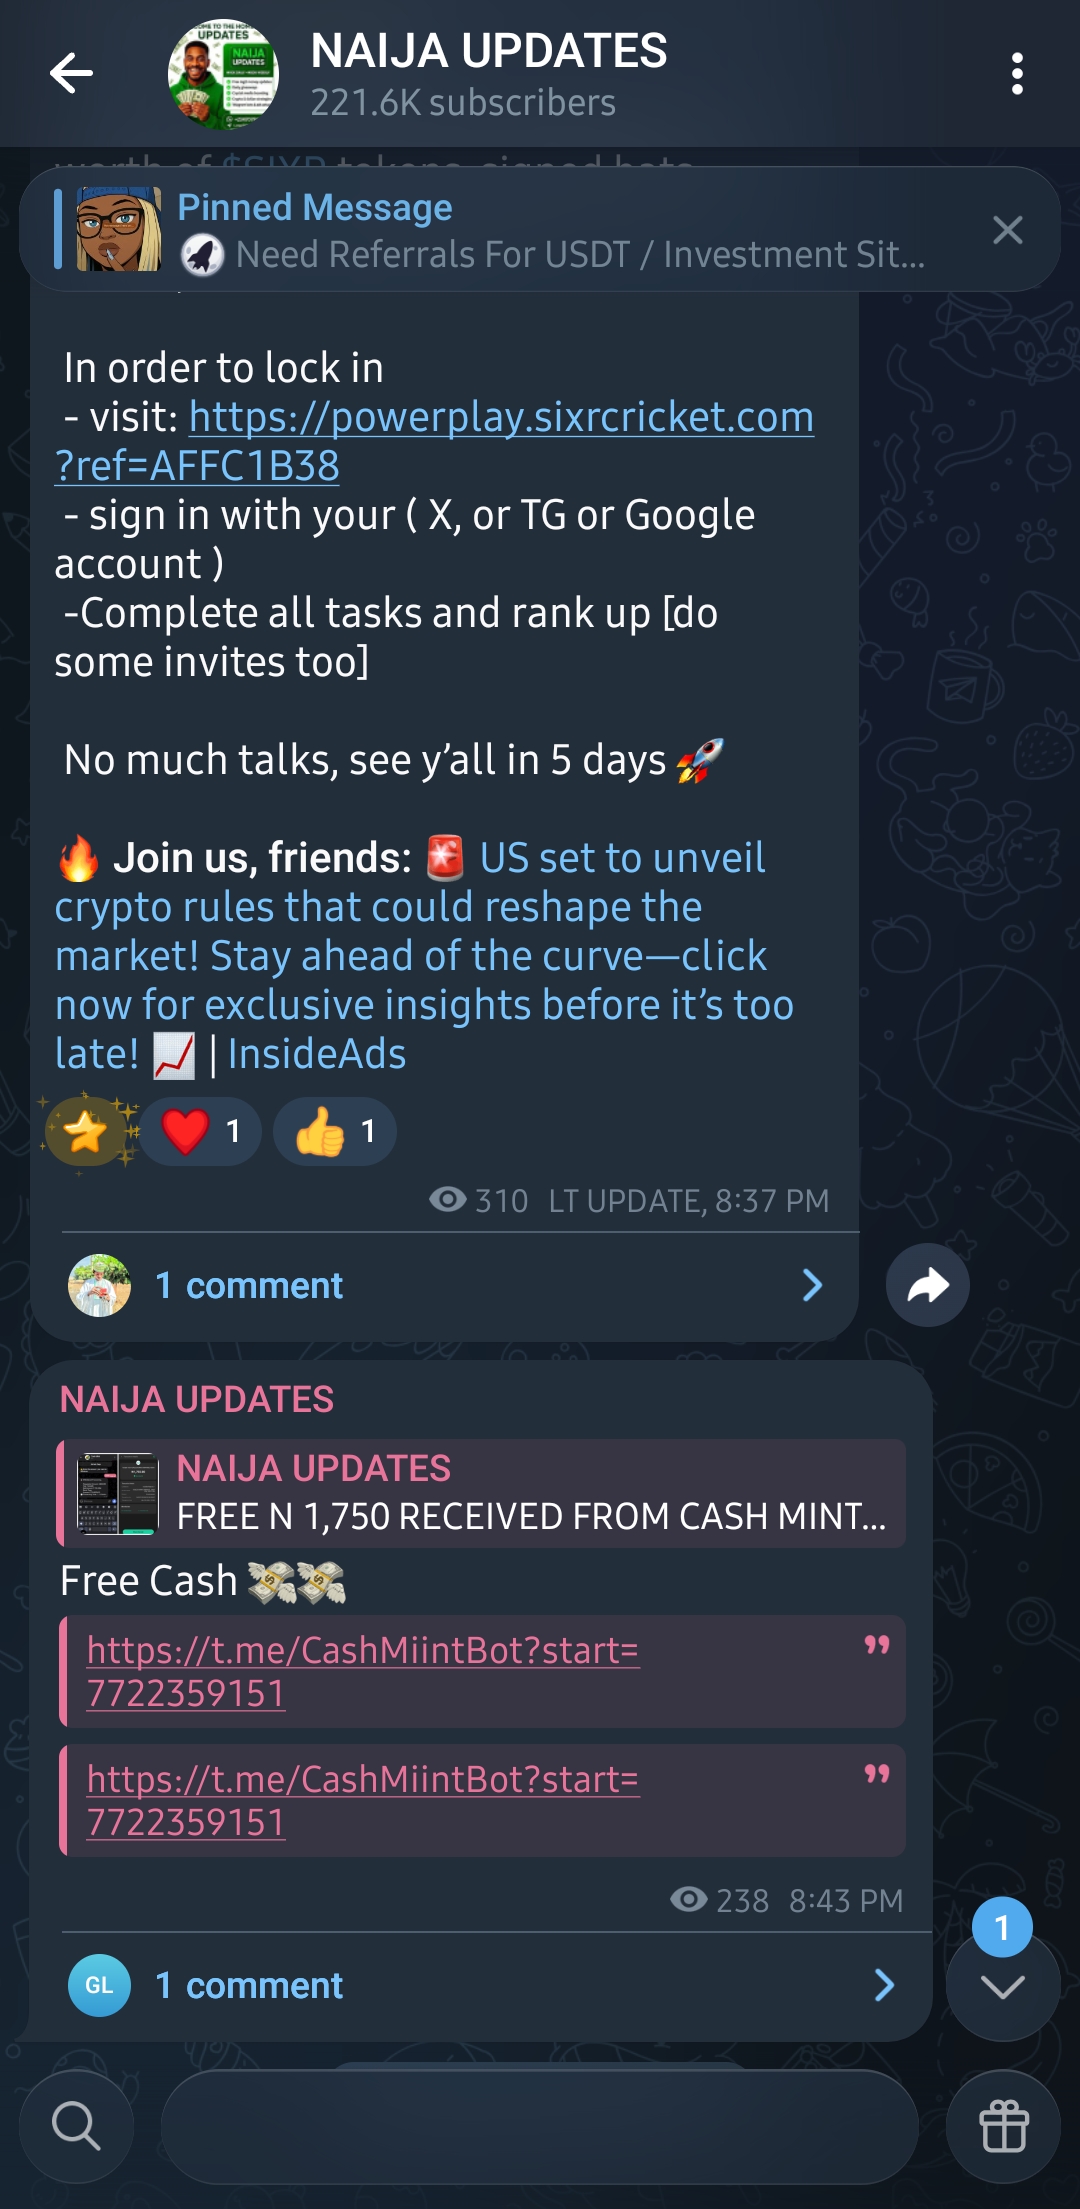The height and width of the screenshot is (2209, 1080).
Task: Toggle the thumbs up reaction
Action: [335, 1131]
